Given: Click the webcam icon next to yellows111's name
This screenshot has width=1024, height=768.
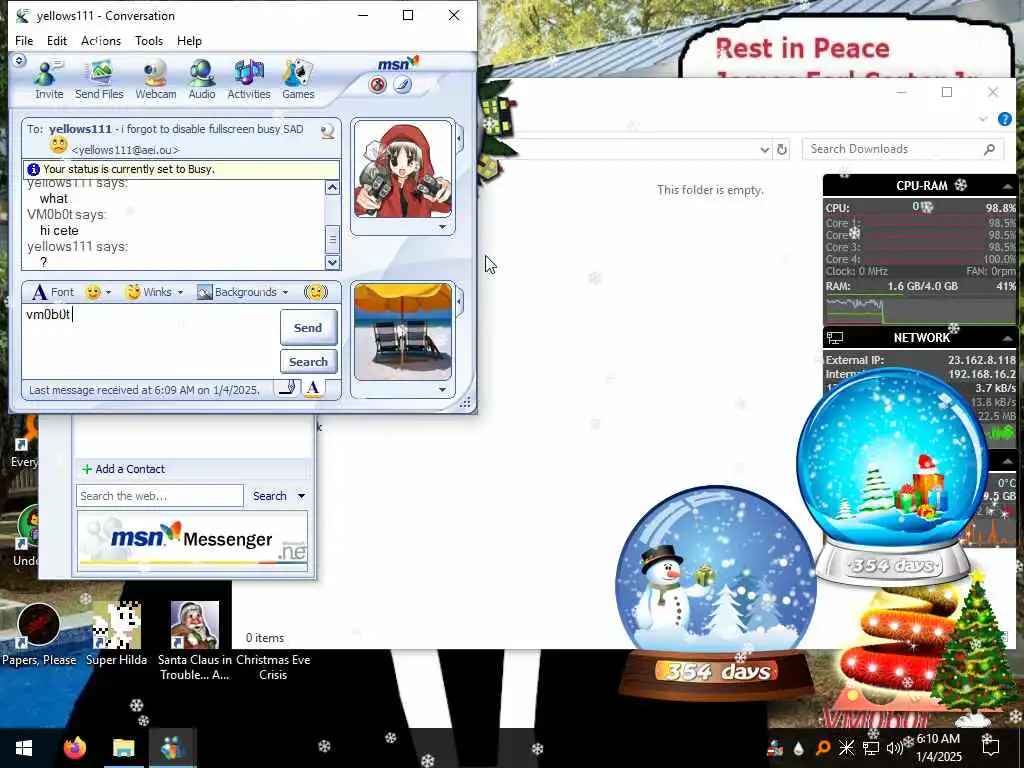Looking at the screenshot, I should [327, 131].
